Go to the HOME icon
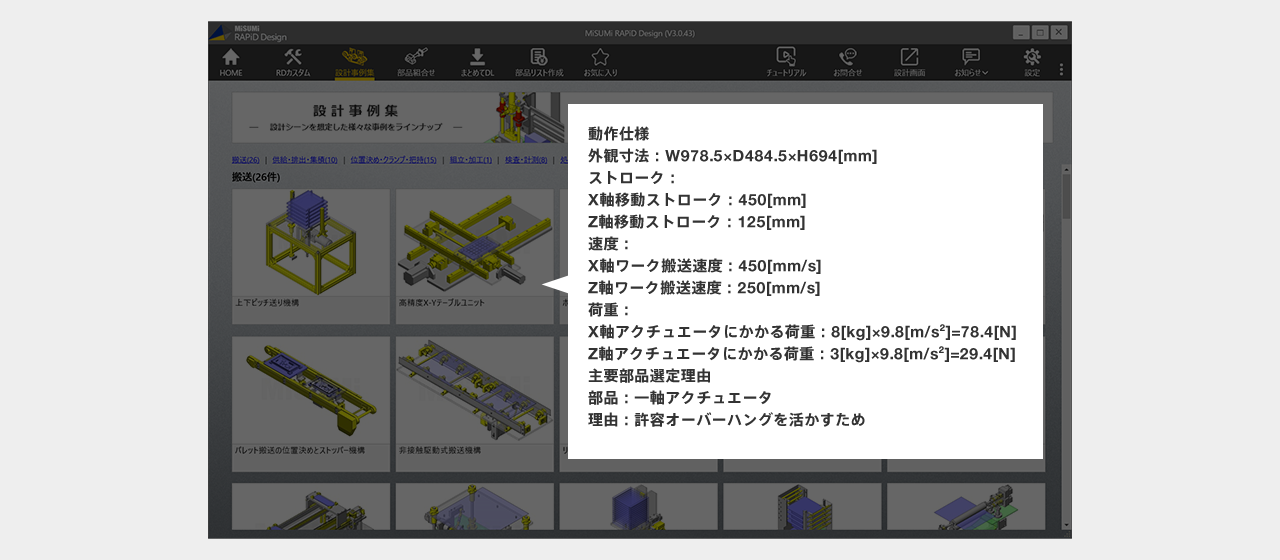This screenshot has width=1280, height=560. point(231,62)
